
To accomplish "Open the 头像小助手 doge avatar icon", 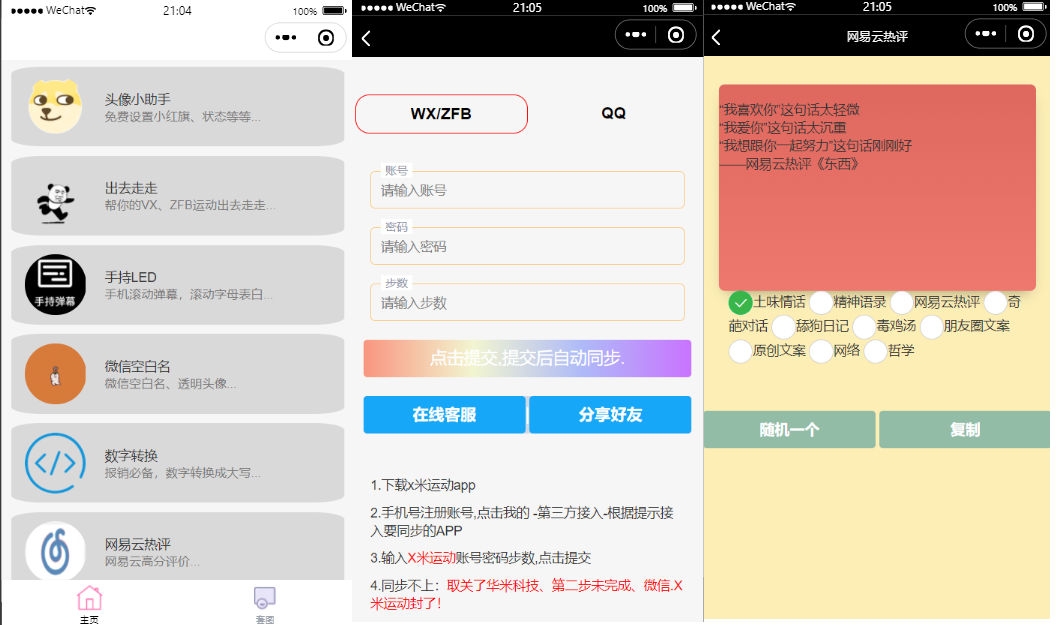I will [x=56, y=107].
